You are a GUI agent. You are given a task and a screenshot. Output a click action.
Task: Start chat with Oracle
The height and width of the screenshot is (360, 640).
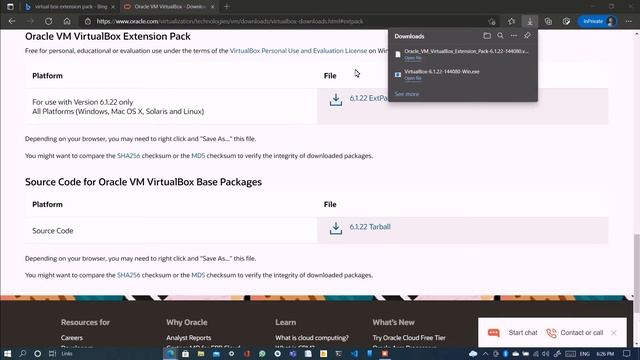(x=513, y=333)
